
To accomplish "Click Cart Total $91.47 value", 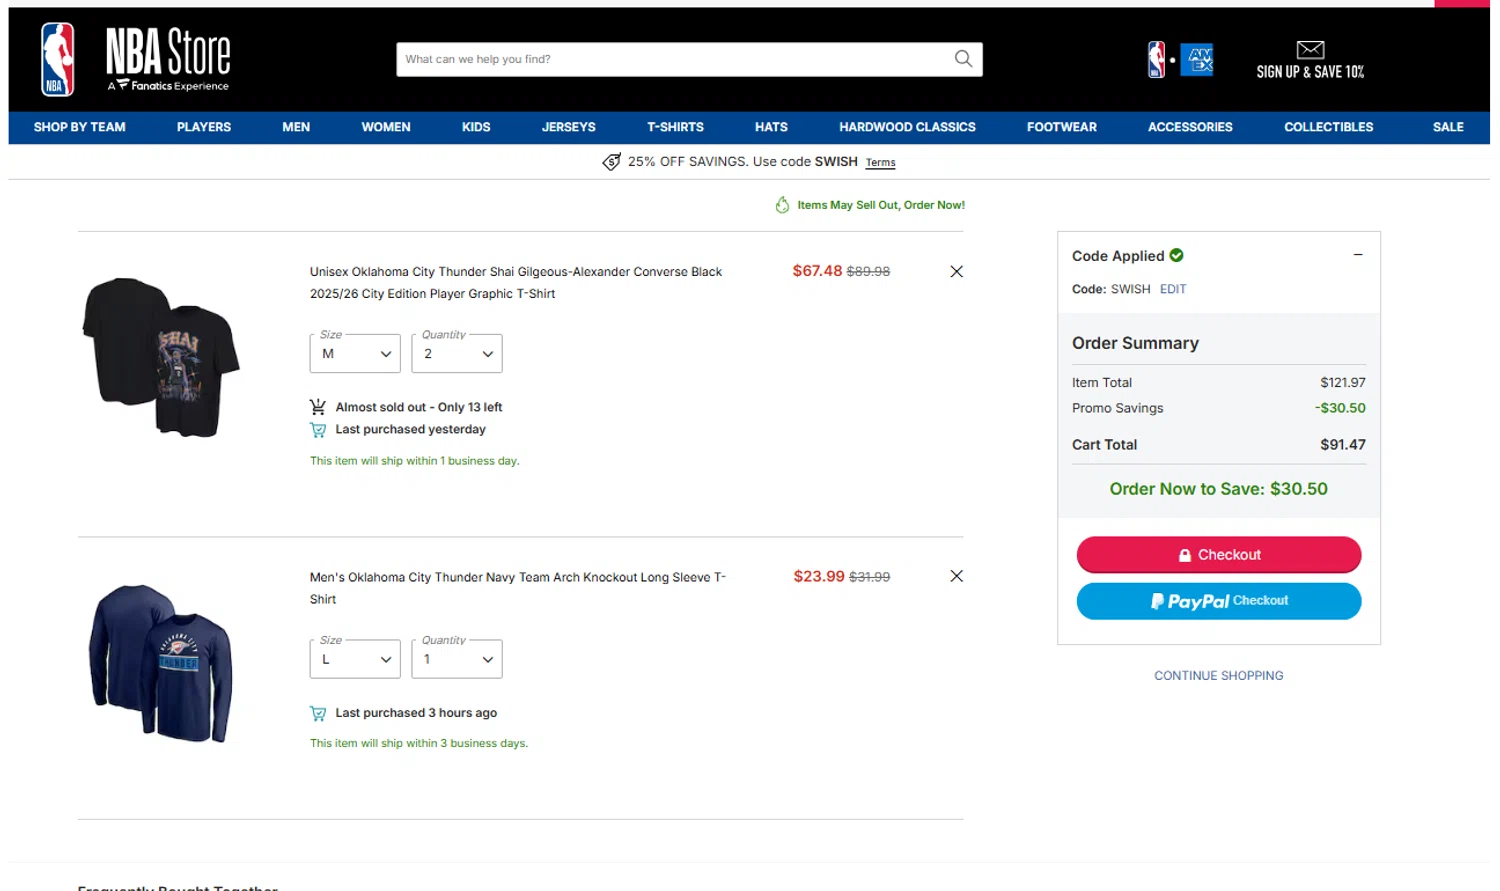I will coord(1343,445).
